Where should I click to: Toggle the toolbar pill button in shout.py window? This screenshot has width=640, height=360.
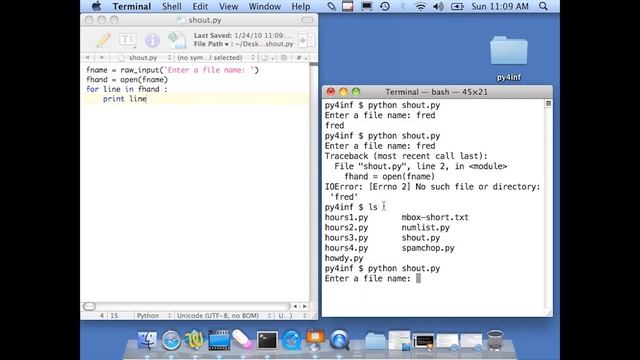pyautogui.click(x=307, y=20)
